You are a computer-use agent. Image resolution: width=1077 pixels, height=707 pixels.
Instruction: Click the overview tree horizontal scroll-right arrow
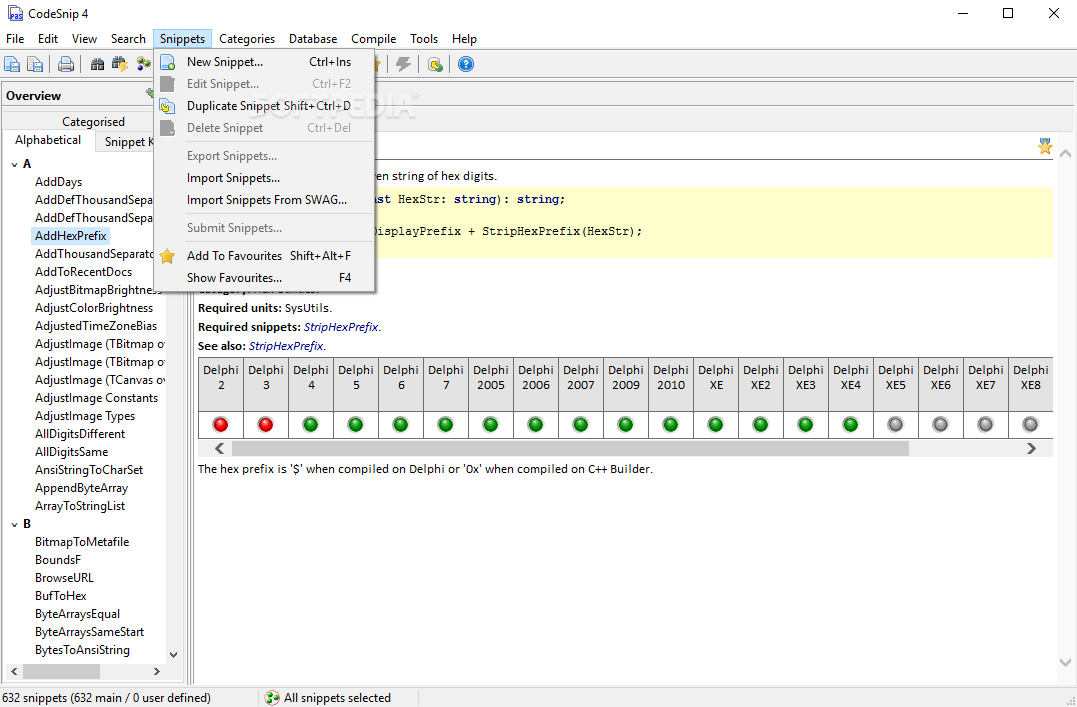point(157,671)
